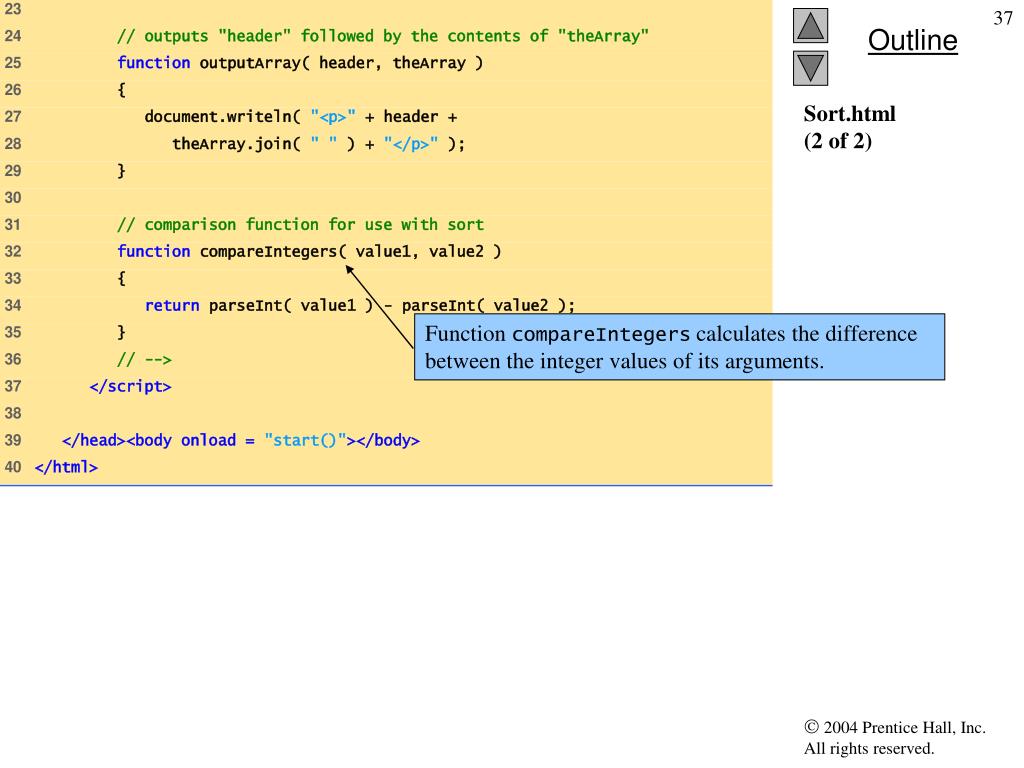Click opening brace on line 33
Viewport: 1024px width, 768px height.
tap(121, 279)
